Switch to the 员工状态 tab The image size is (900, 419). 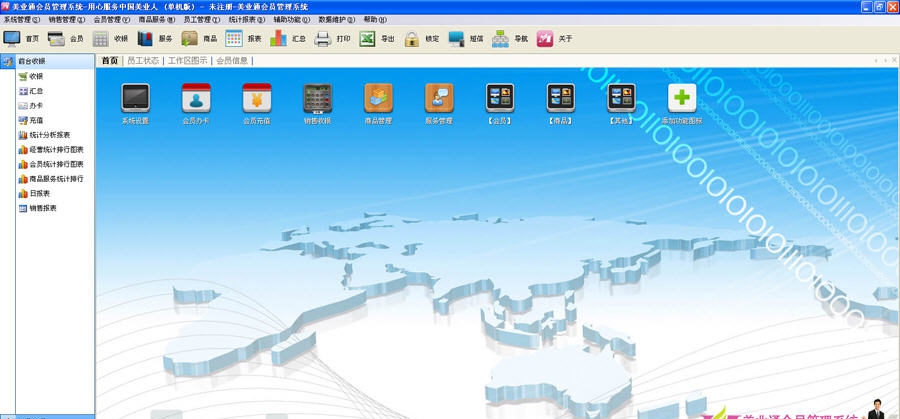143,60
